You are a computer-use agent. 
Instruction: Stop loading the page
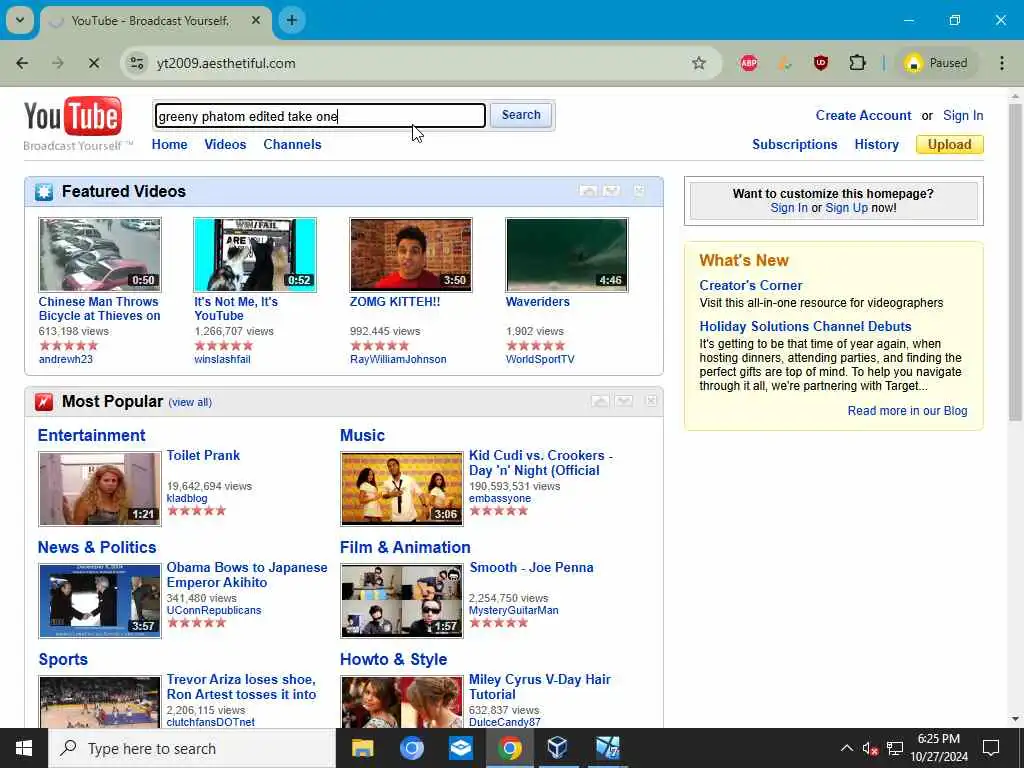(x=93, y=63)
